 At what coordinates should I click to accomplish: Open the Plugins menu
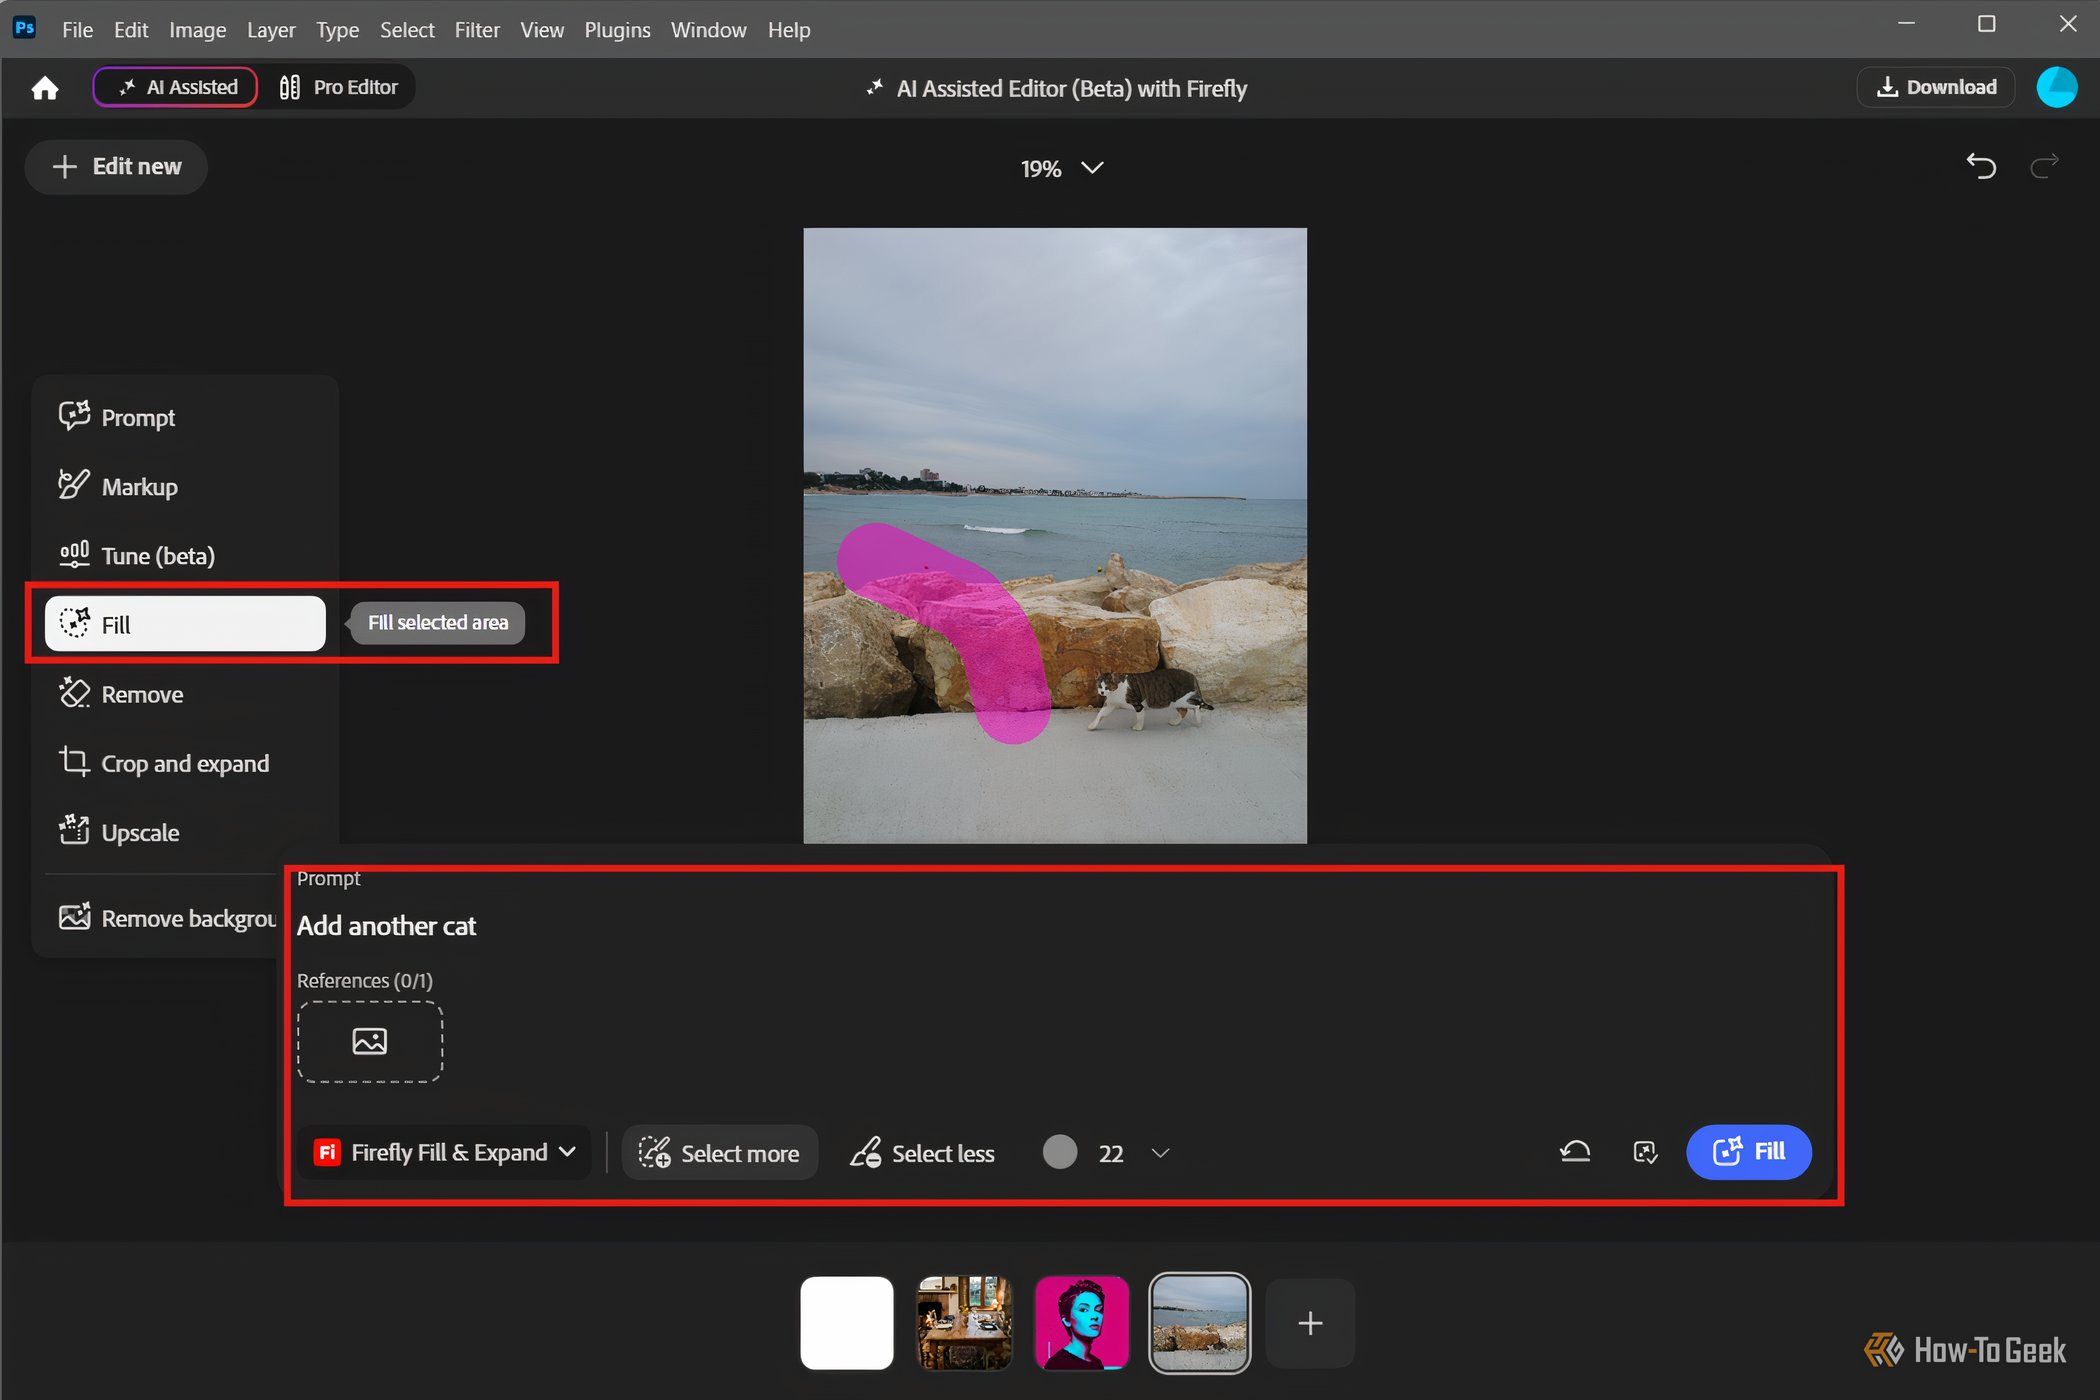(x=617, y=30)
